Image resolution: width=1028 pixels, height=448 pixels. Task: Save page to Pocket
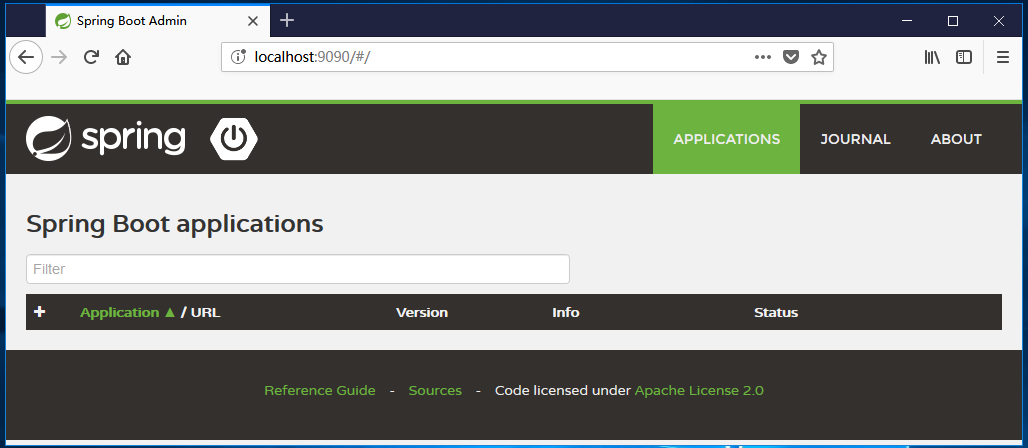[x=791, y=57]
